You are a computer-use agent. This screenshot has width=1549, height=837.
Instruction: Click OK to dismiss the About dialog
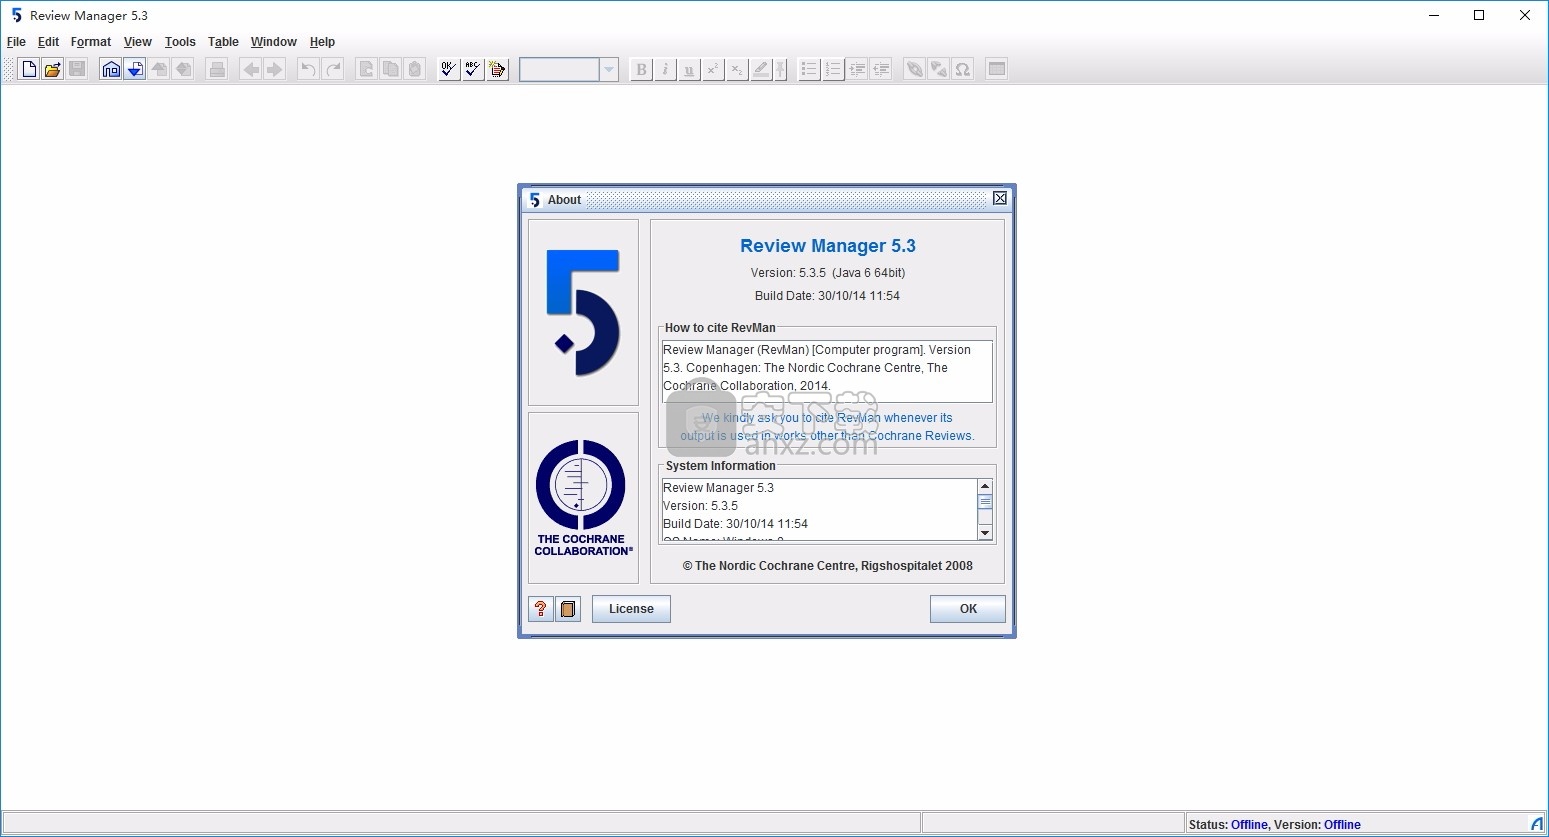click(x=968, y=609)
